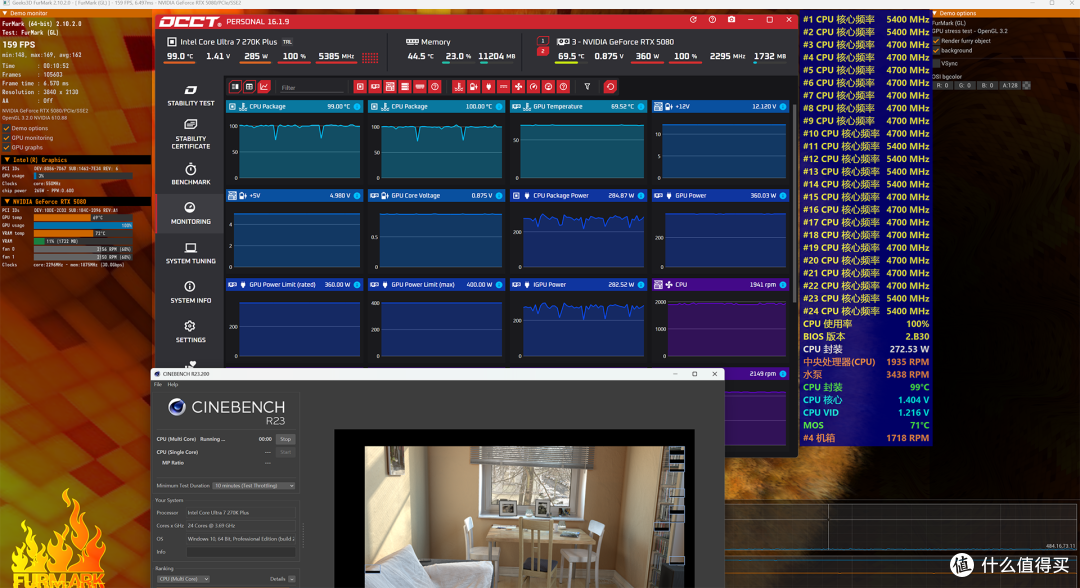Viewport: 1080px width, 588px height.
Task: Toggle storage sensor filter in OCCT toolbar
Action: tap(405, 87)
